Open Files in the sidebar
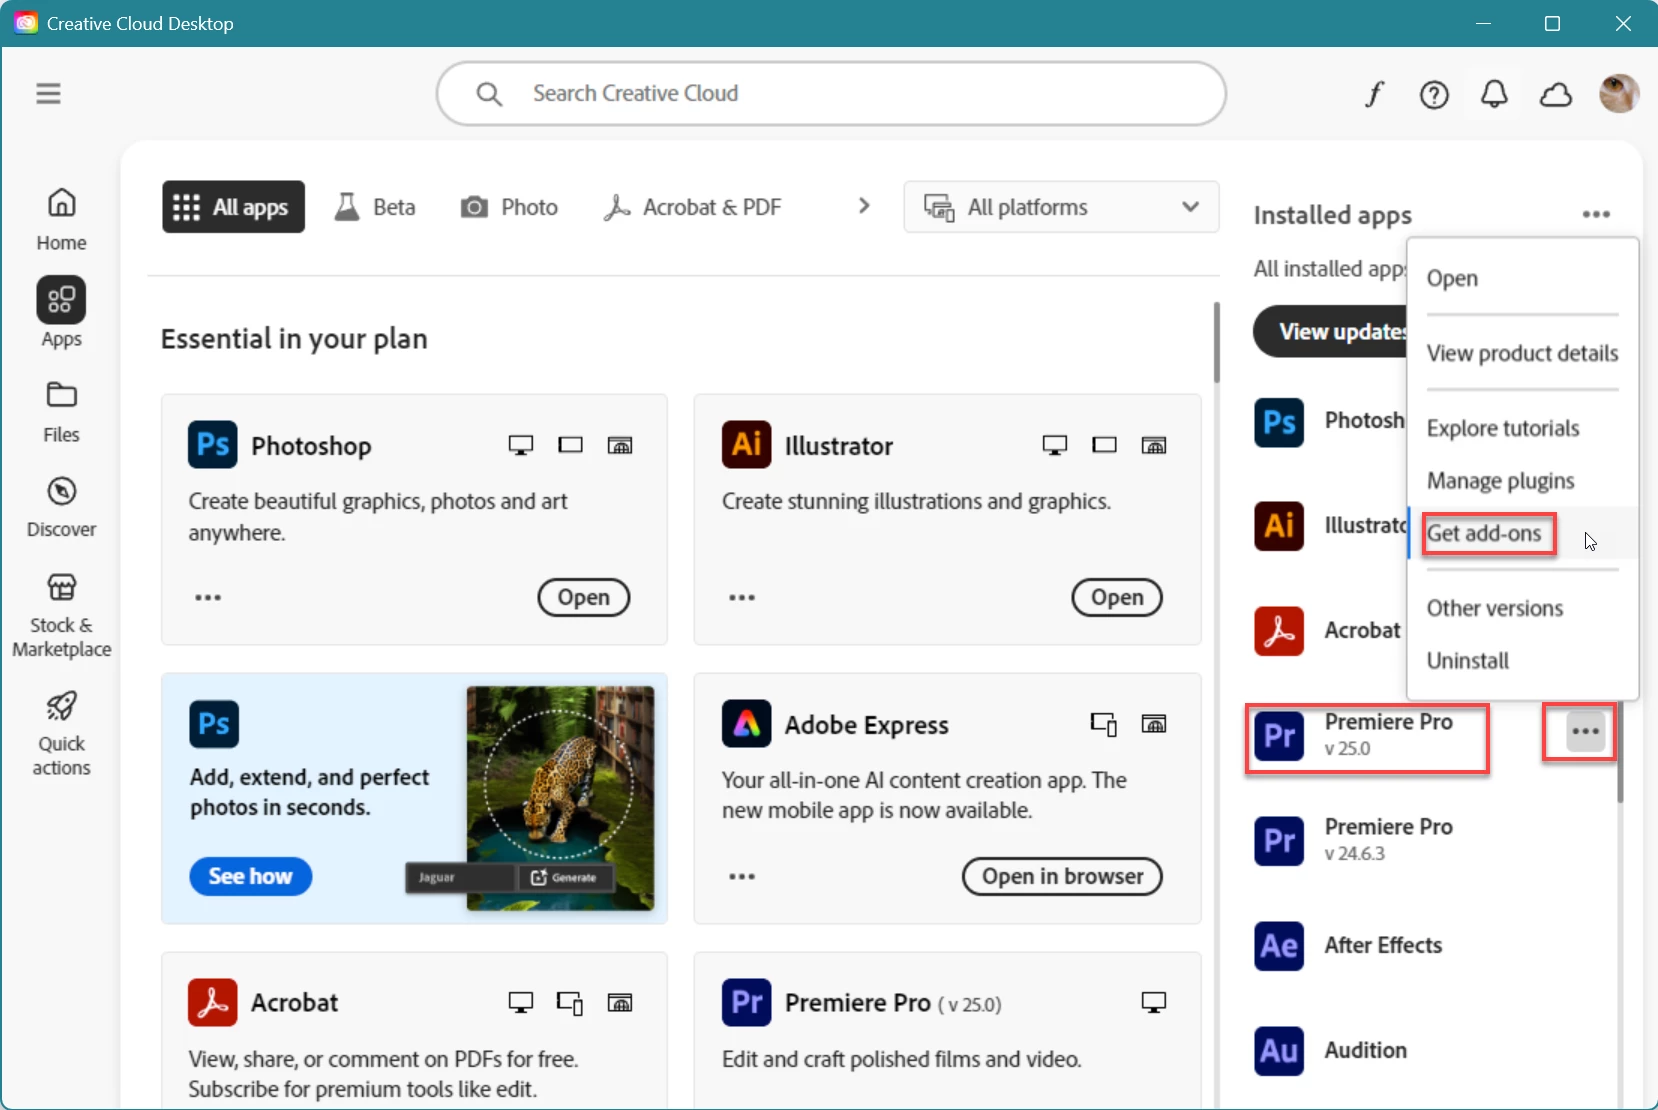This screenshot has height=1110, width=1658. pos(62,412)
